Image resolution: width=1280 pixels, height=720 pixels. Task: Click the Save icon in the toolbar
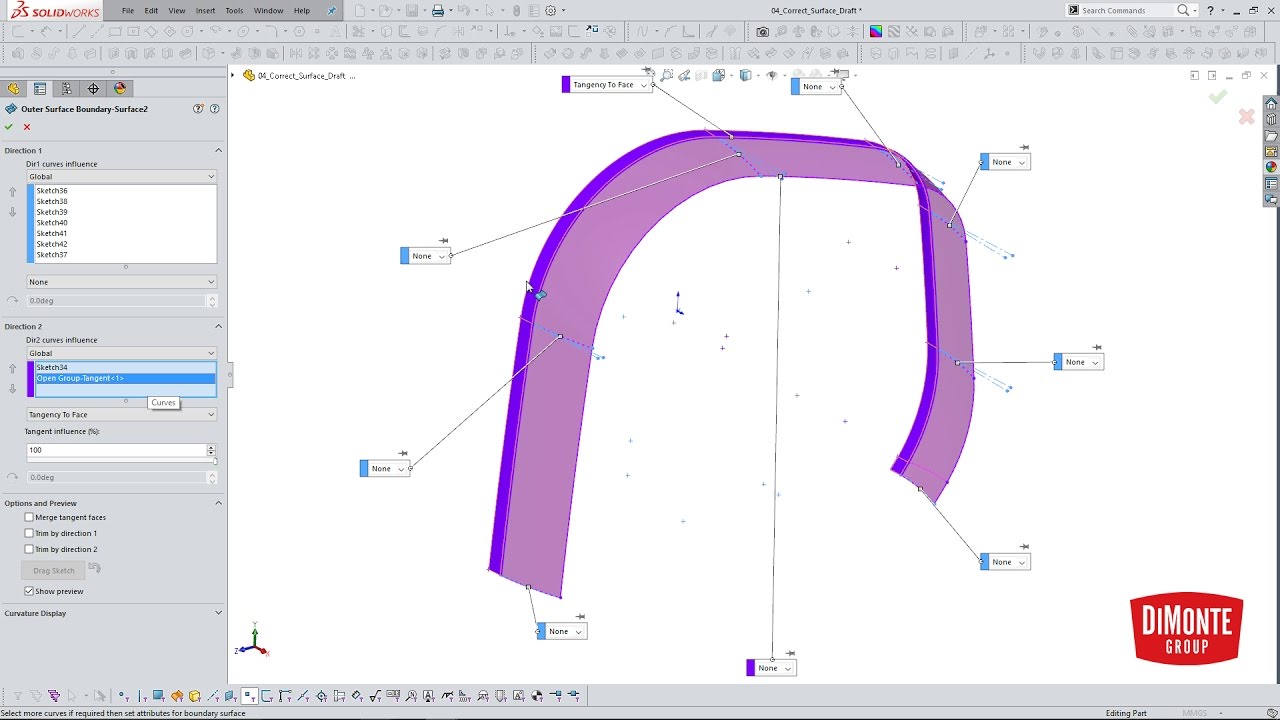410,11
